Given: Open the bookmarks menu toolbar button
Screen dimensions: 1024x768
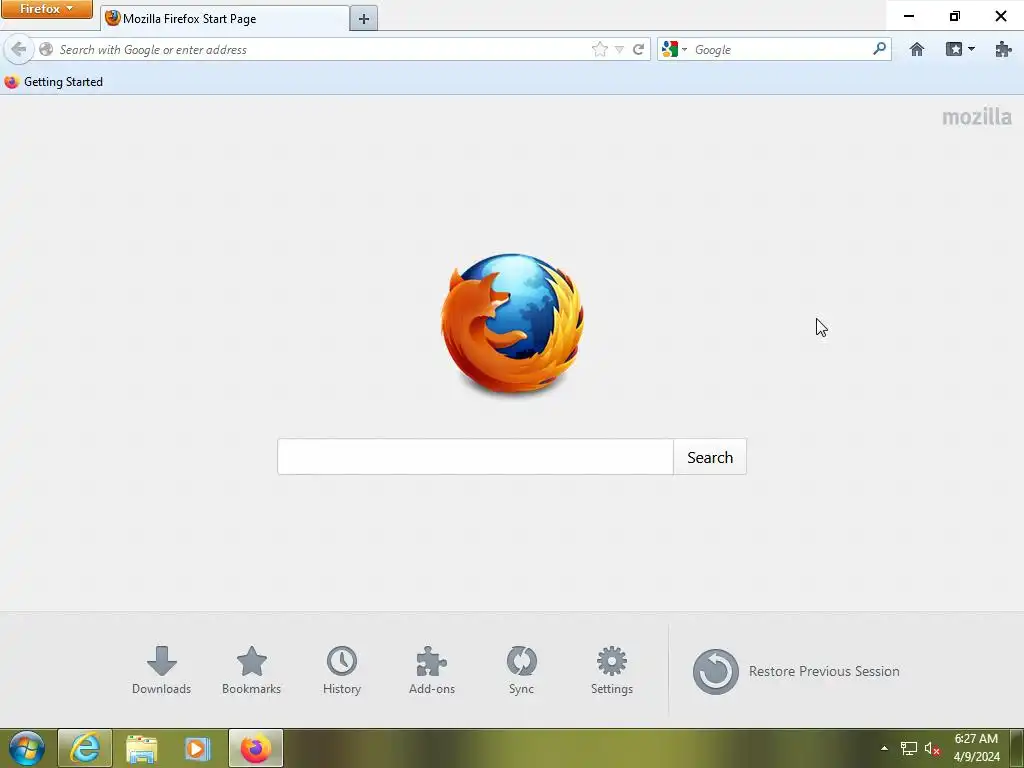Looking at the screenshot, I should click(960, 50).
